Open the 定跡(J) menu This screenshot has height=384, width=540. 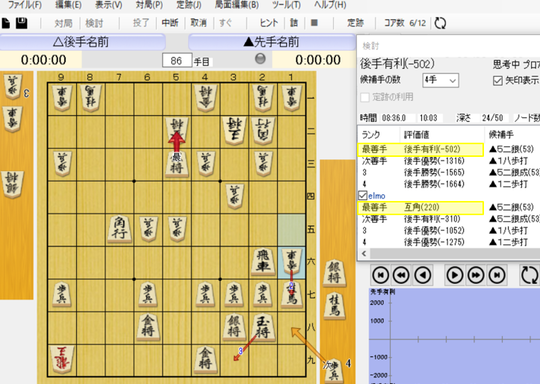pos(189,5)
